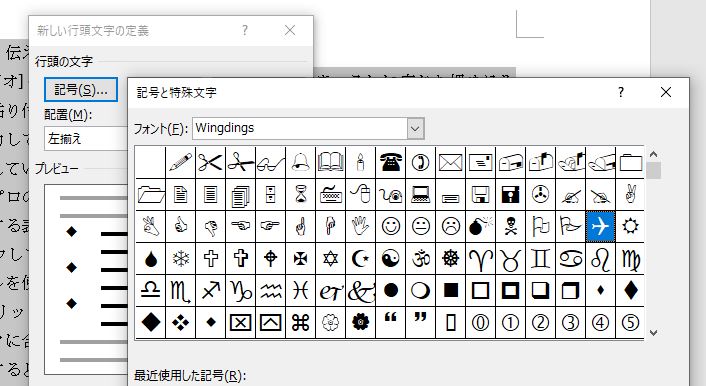
Task: Close the 記号と特殊文字 dialog
Action: click(665, 92)
